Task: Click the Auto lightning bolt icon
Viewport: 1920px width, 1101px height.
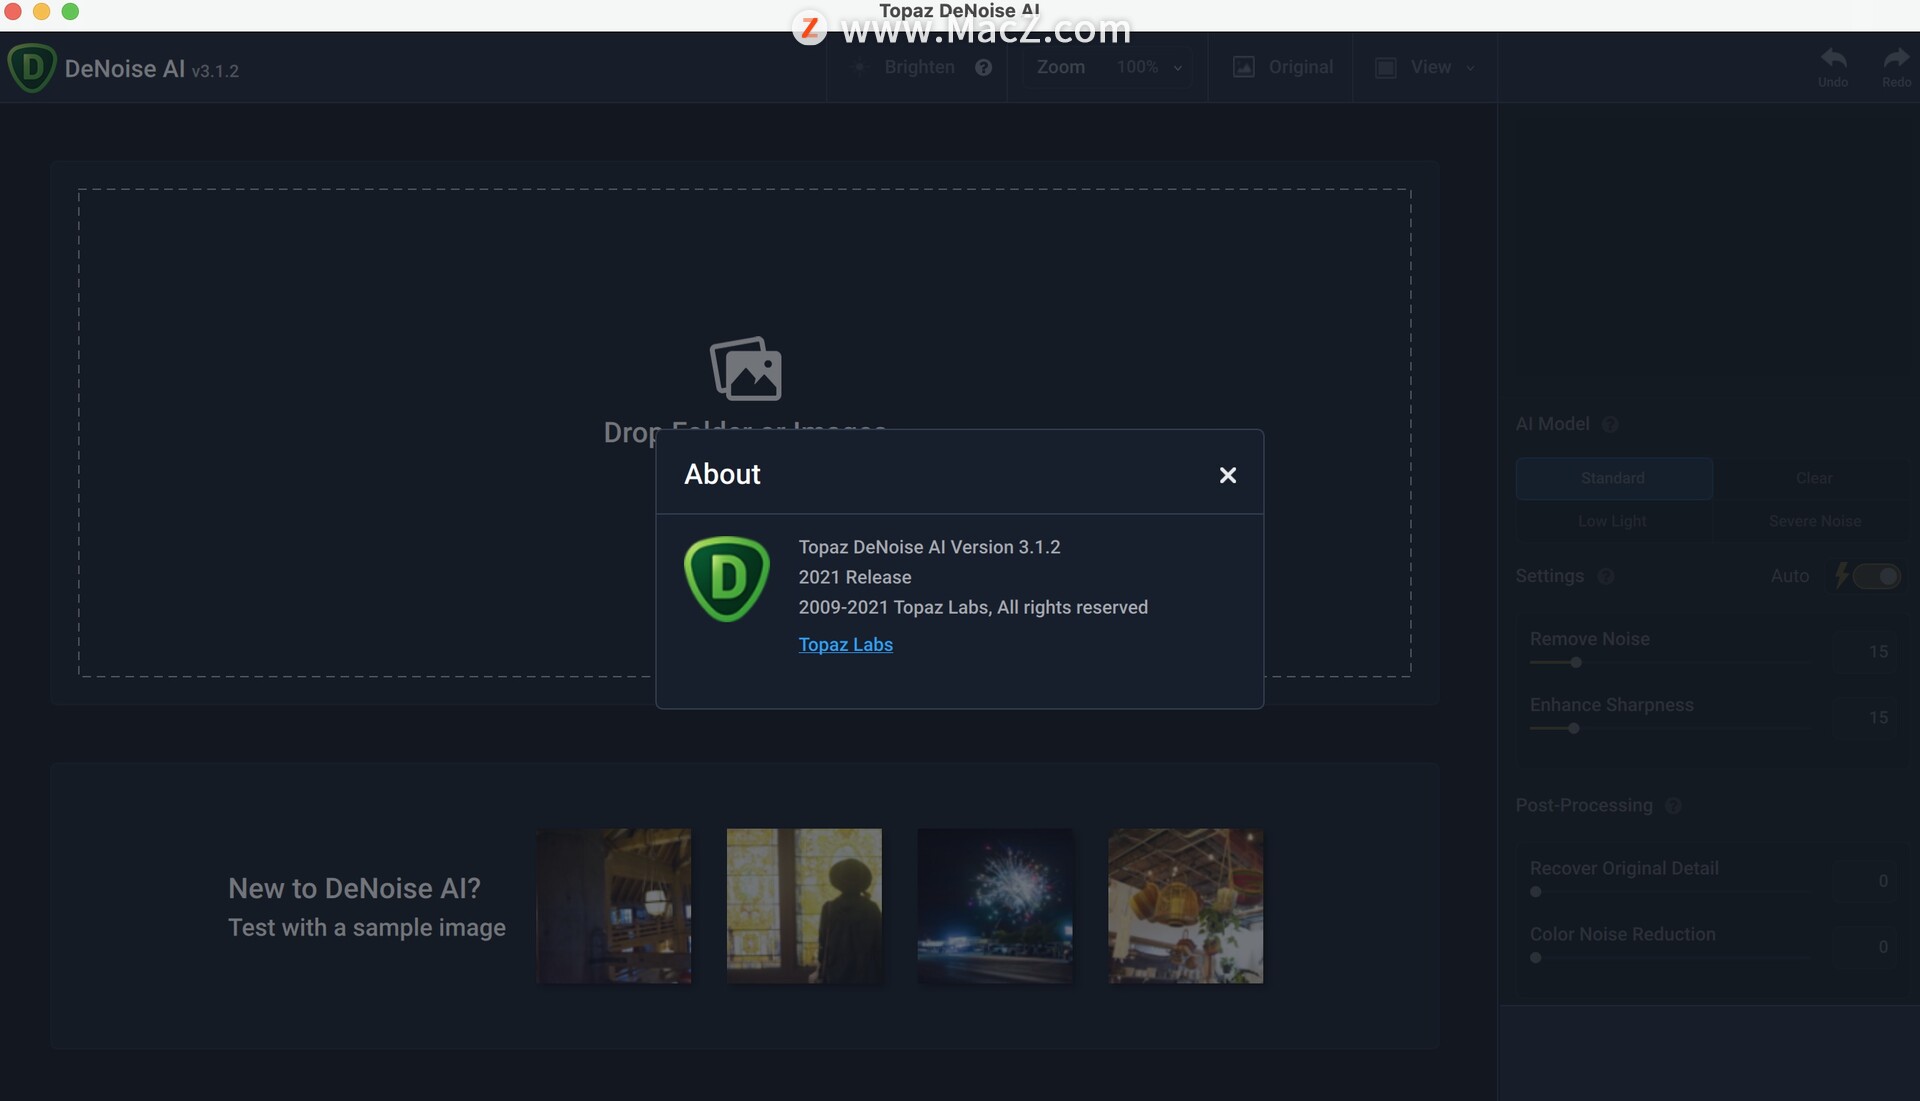Action: [1841, 576]
